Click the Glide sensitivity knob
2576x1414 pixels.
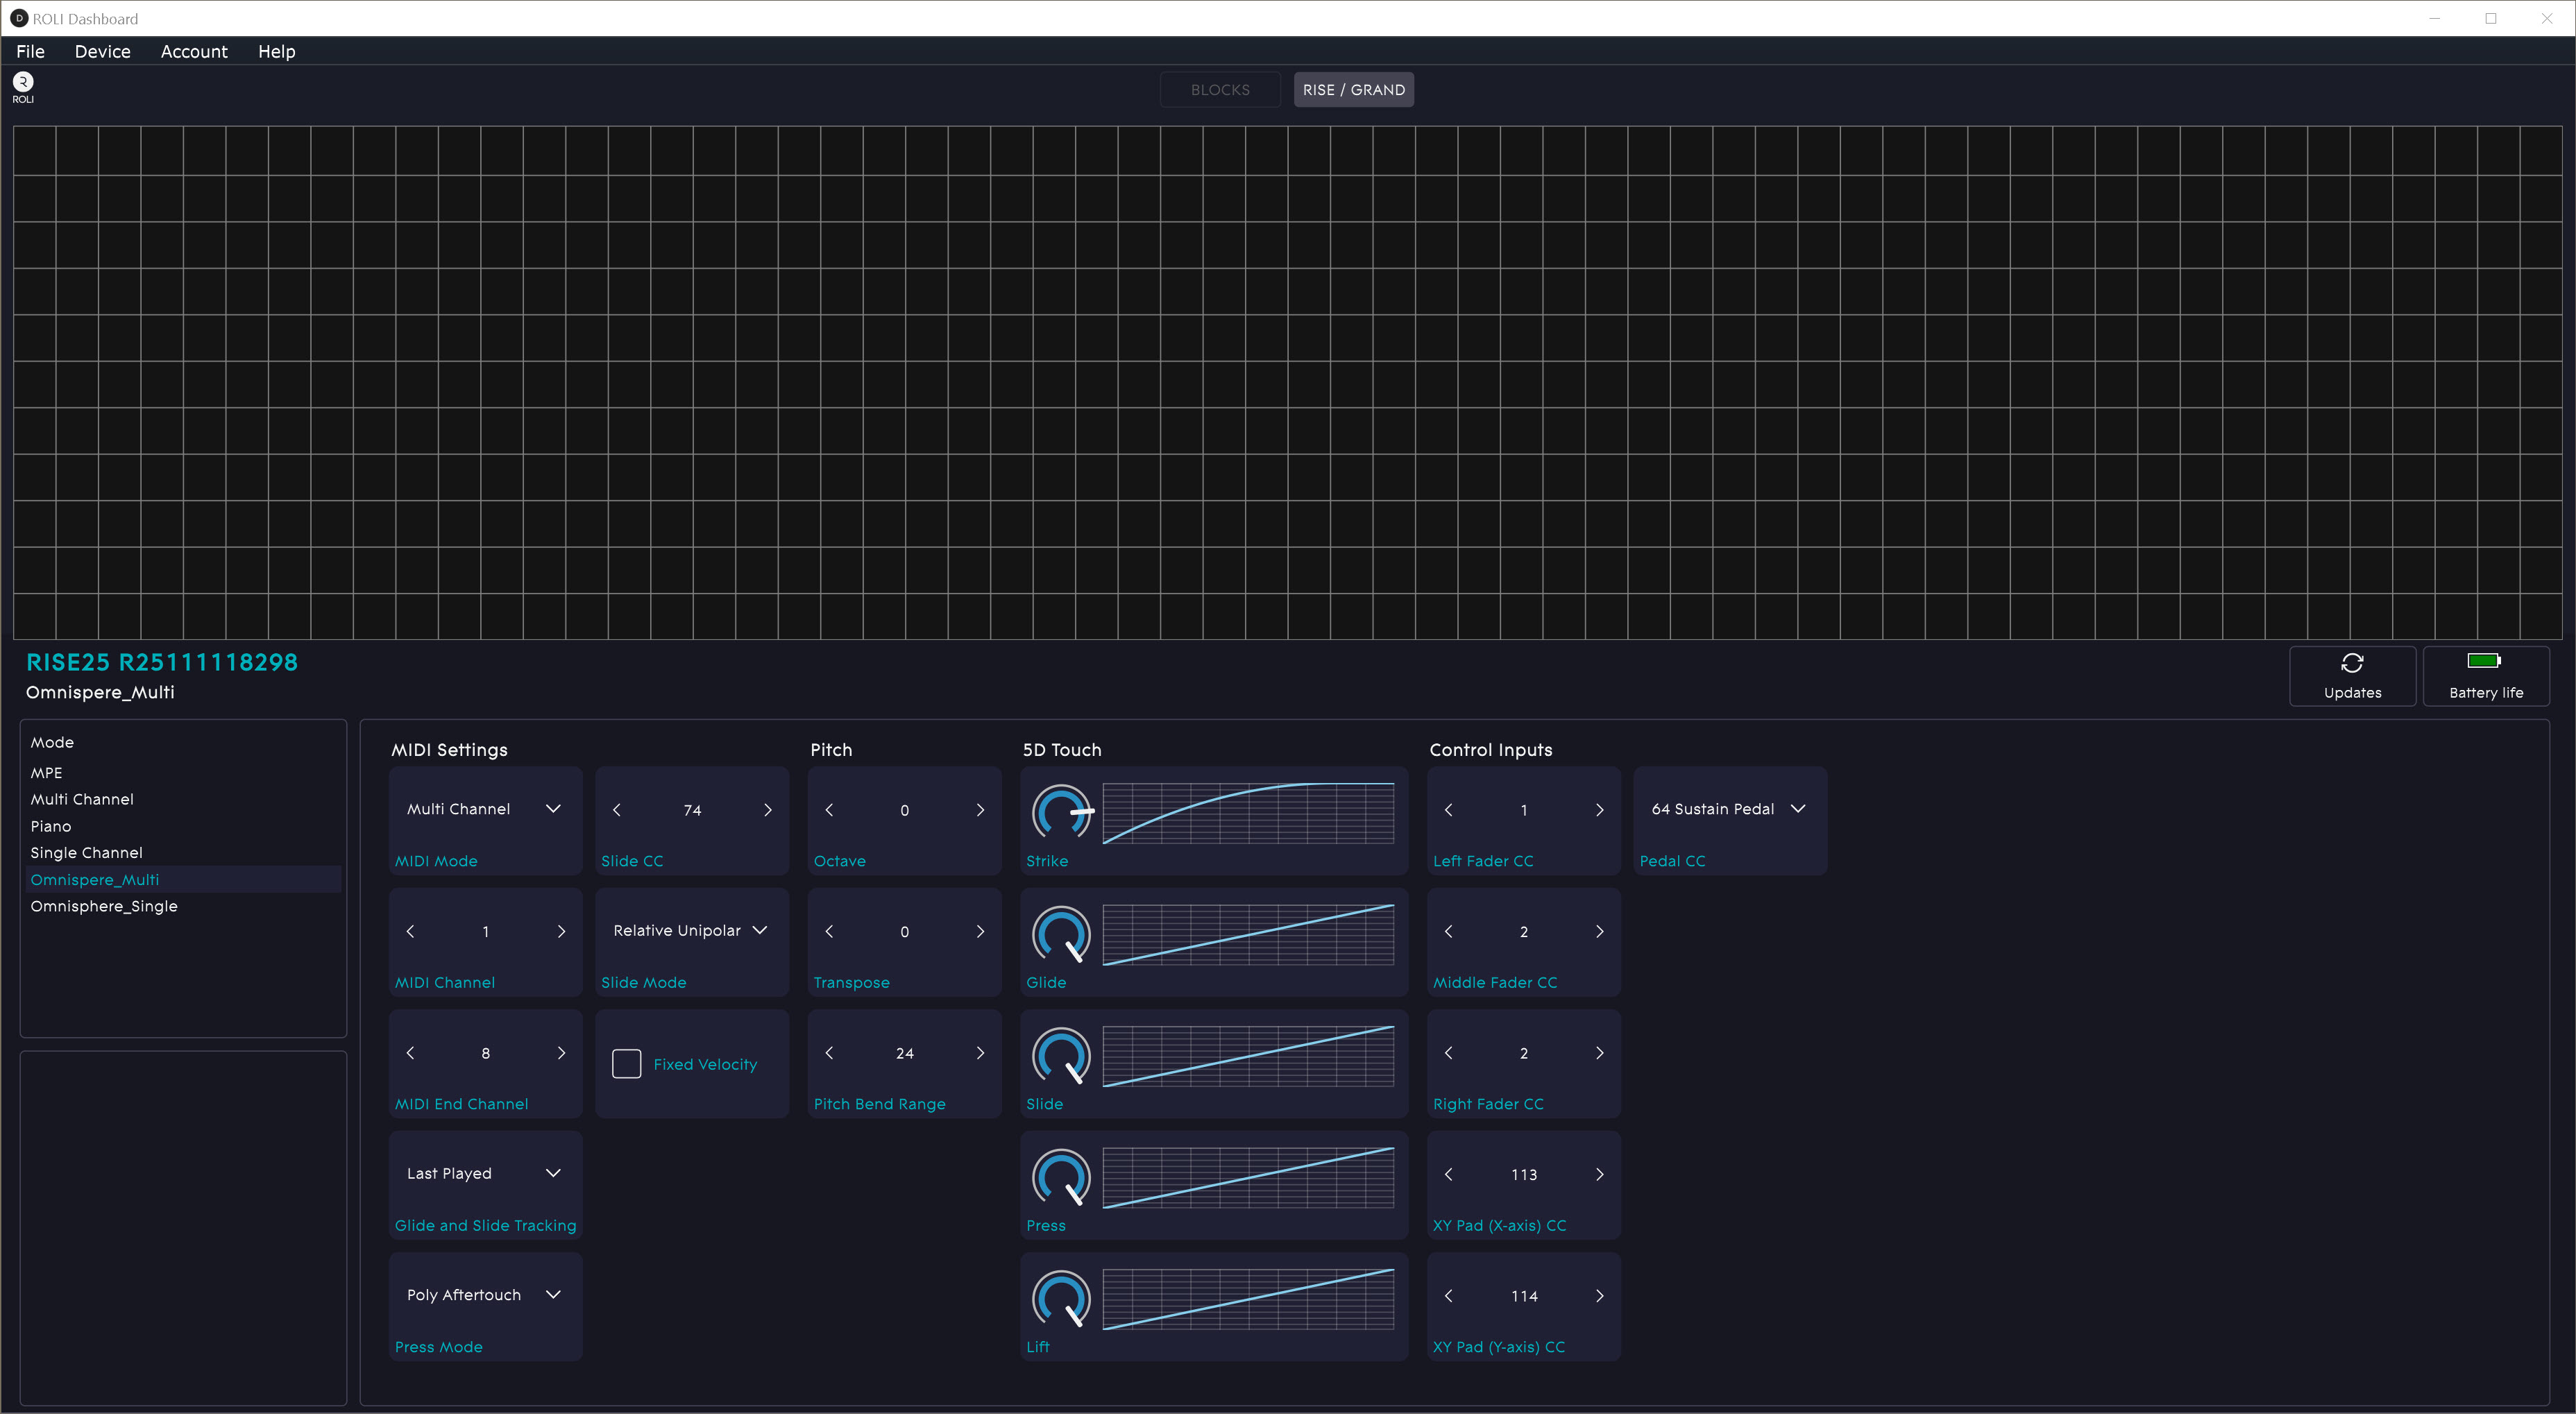1061,934
